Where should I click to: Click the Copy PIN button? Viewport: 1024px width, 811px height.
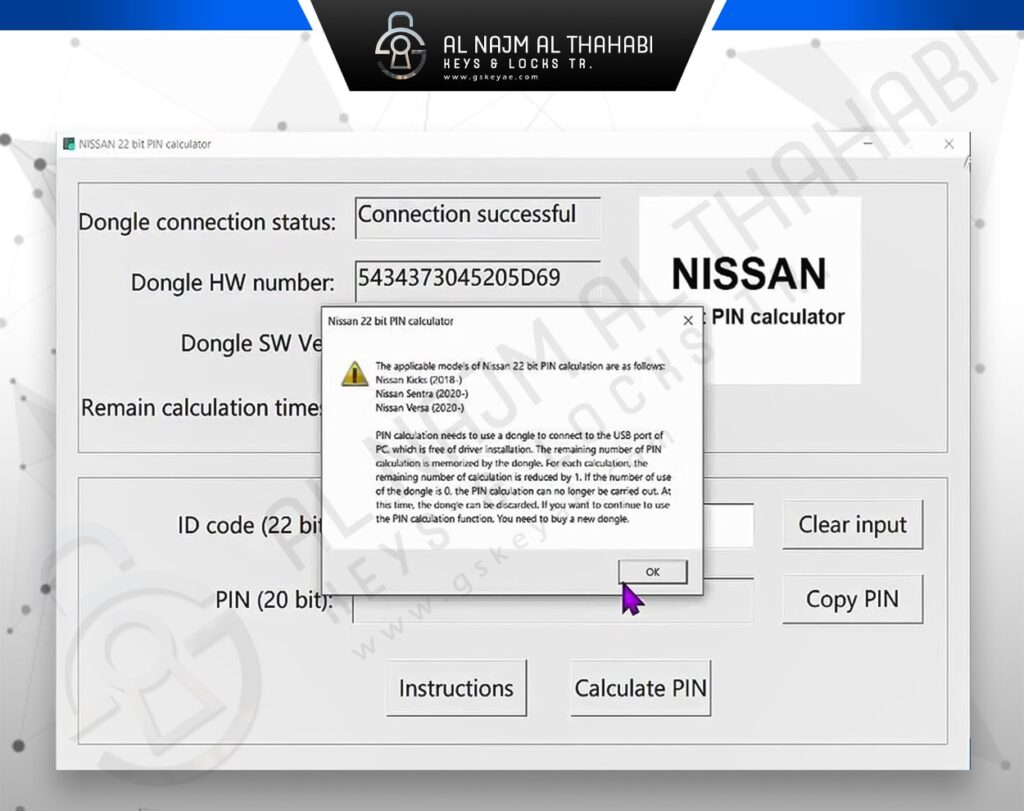852,599
